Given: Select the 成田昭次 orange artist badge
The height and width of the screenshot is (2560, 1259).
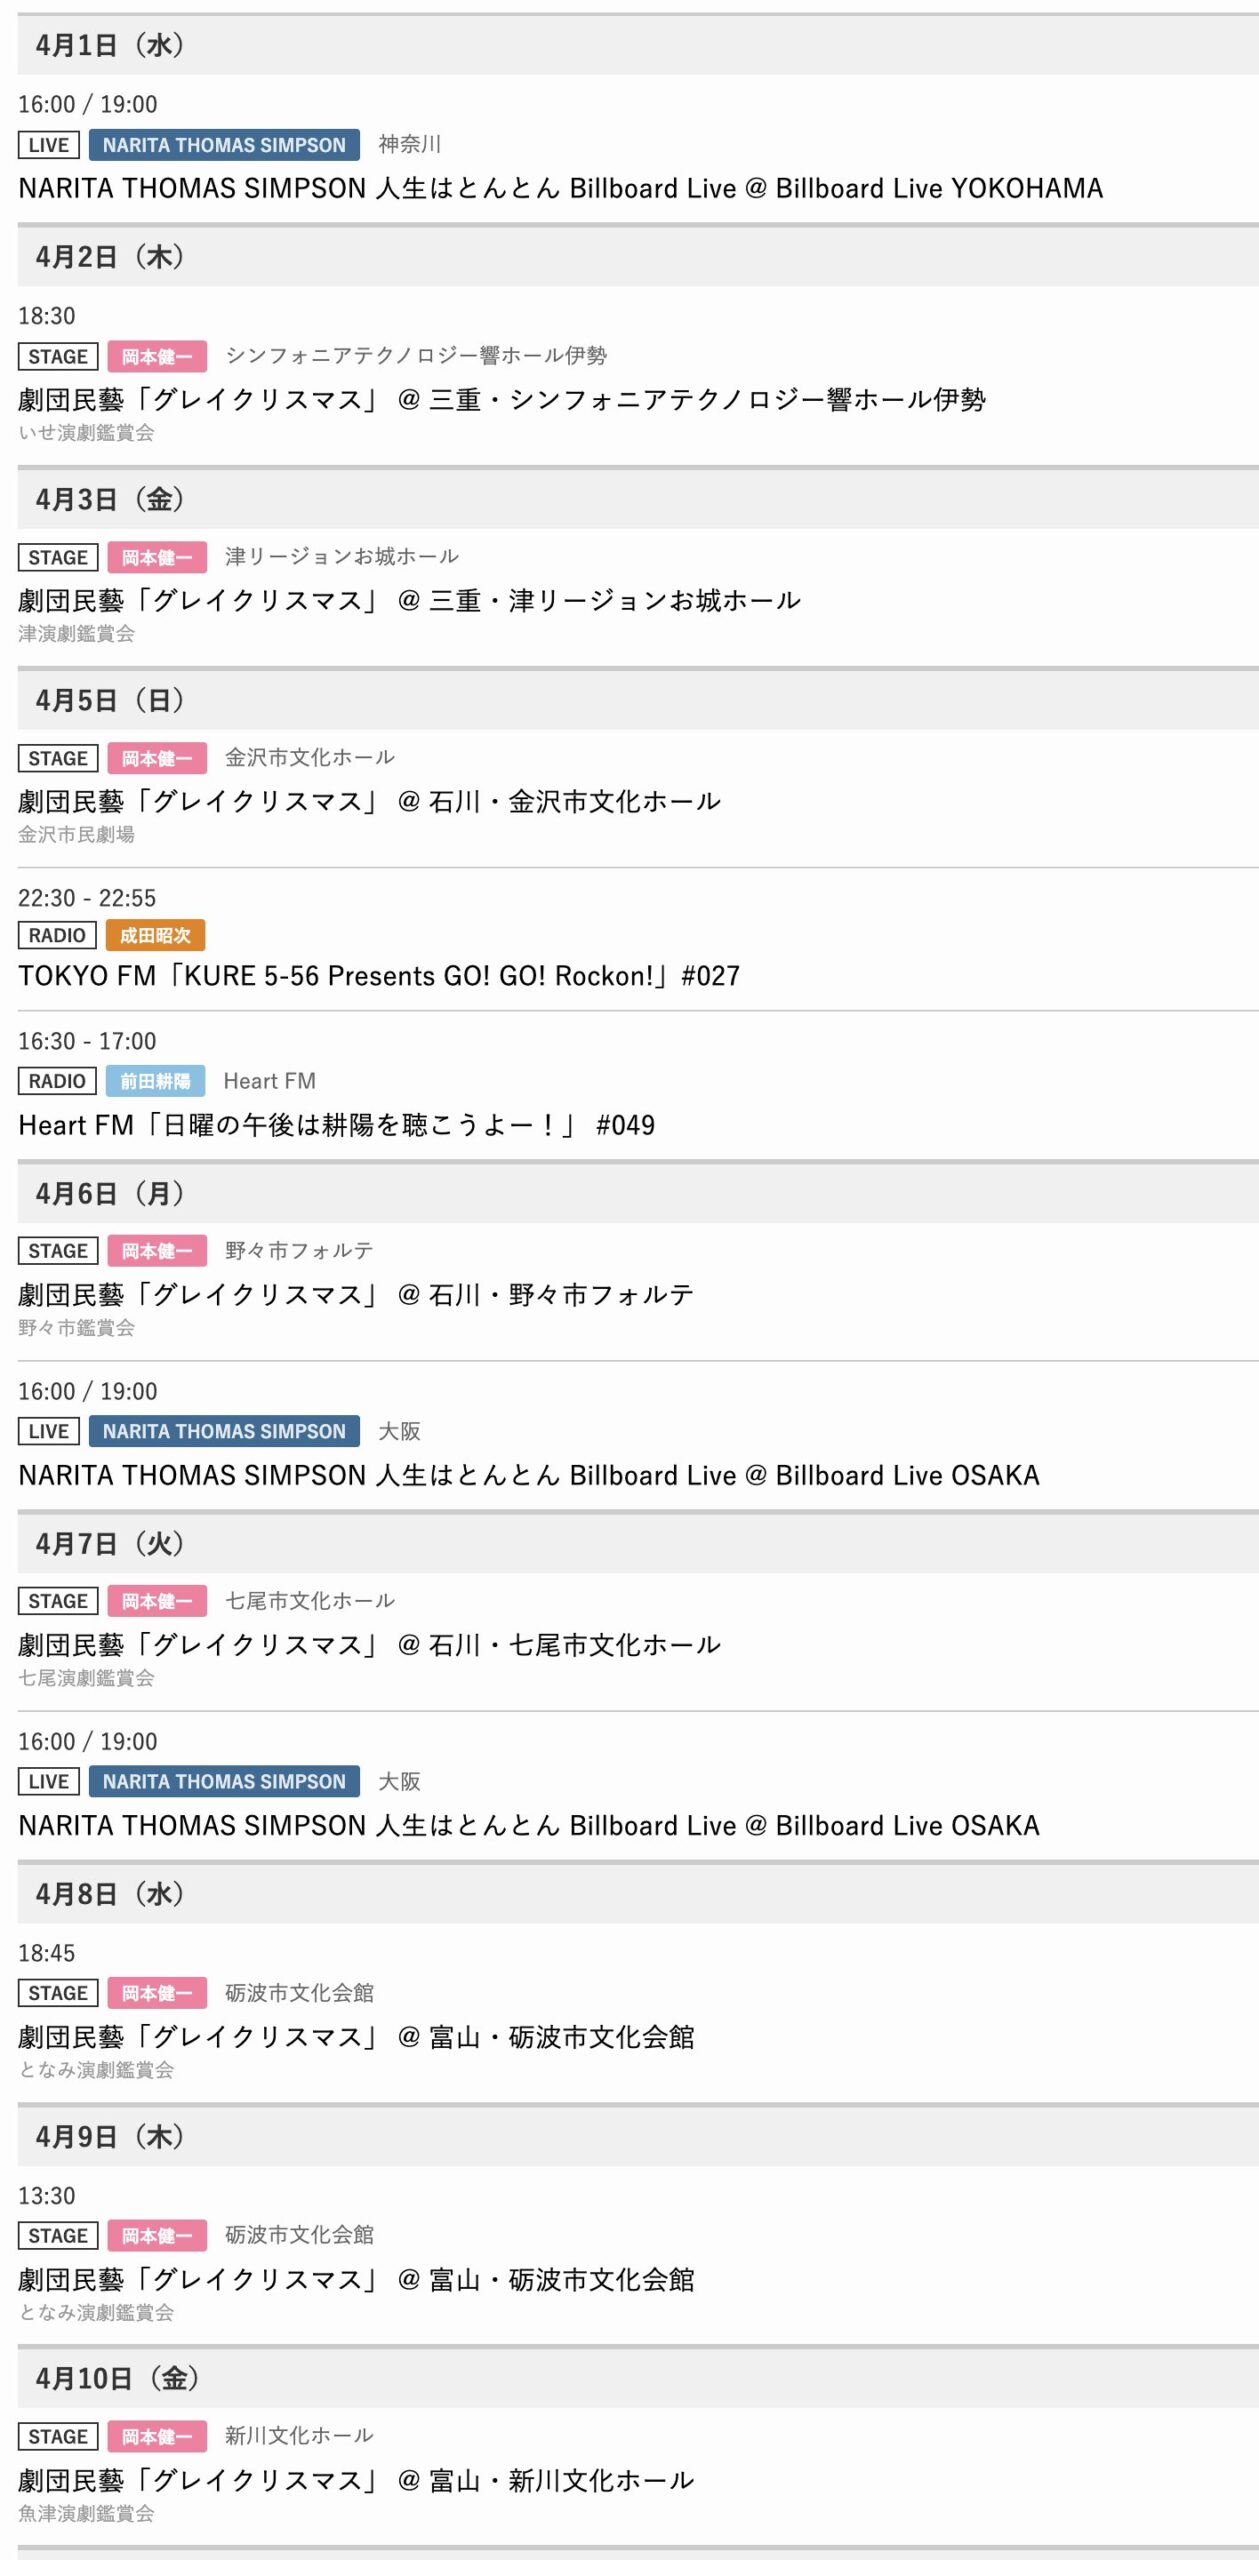Looking at the screenshot, I should tap(155, 936).
